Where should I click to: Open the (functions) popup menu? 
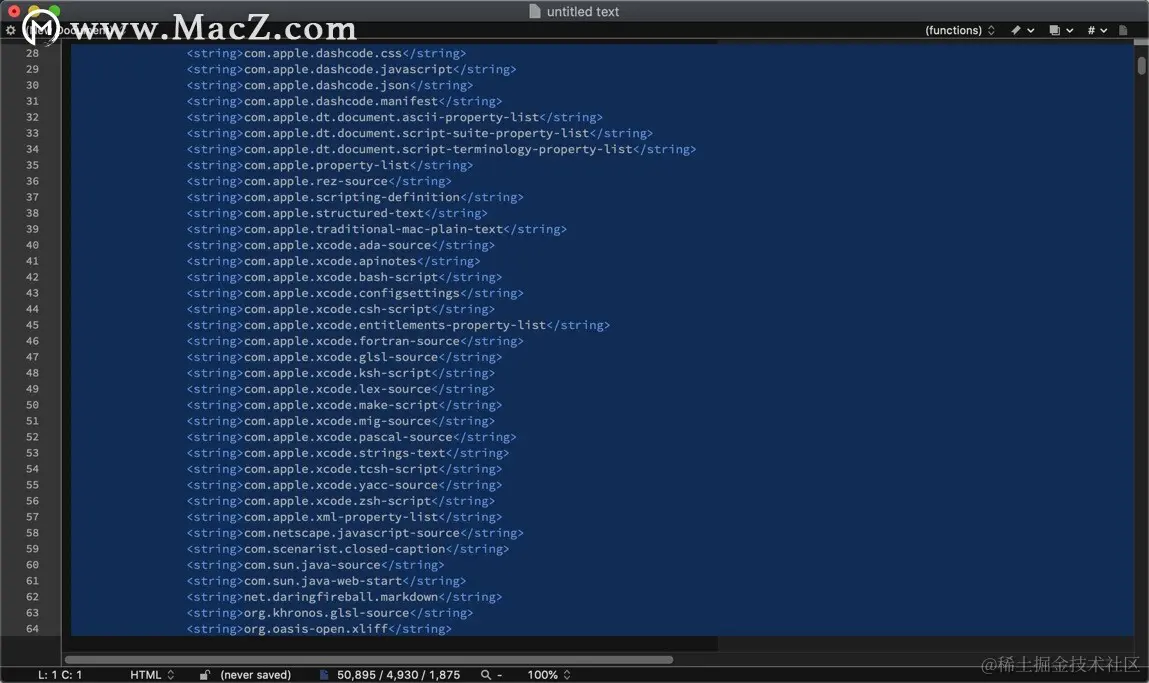959,30
